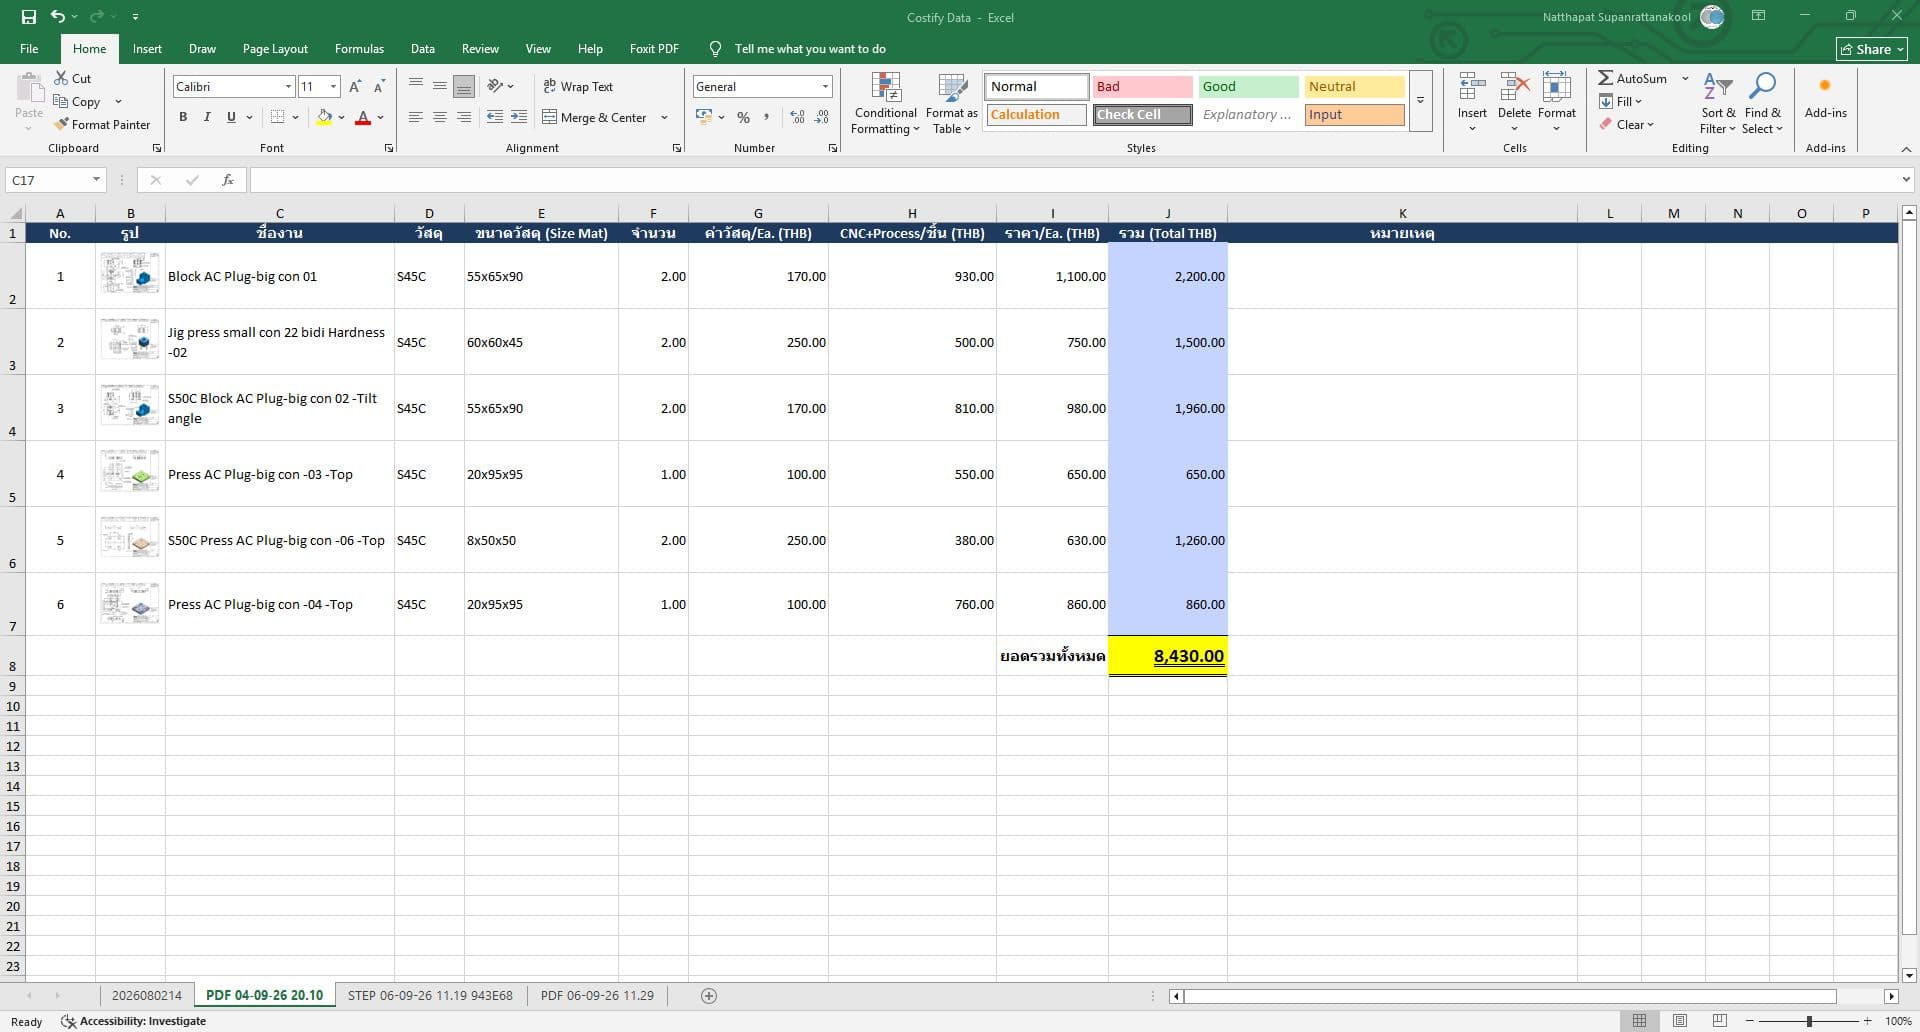Click the Delete cells icon
Viewport: 1920px width, 1032px height.
[x=1514, y=88]
